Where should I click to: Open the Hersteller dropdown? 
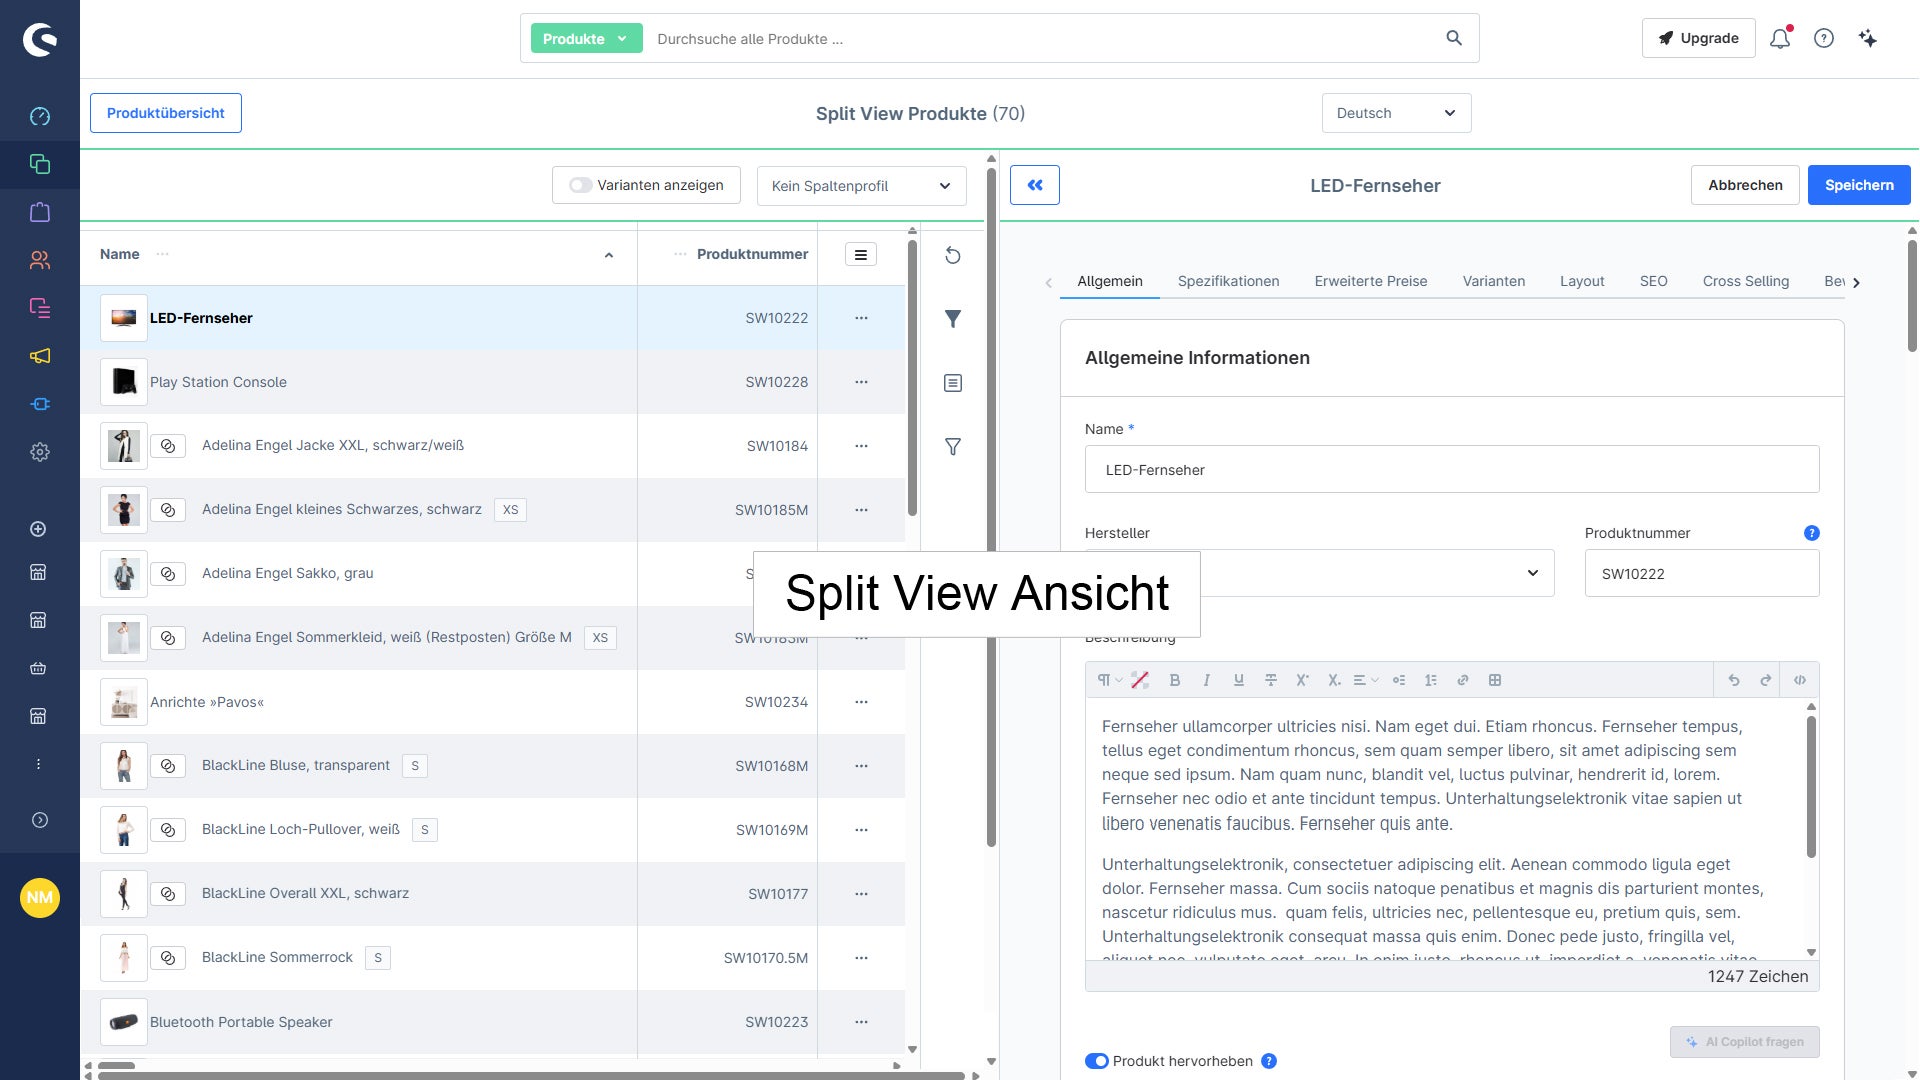point(1320,573)
